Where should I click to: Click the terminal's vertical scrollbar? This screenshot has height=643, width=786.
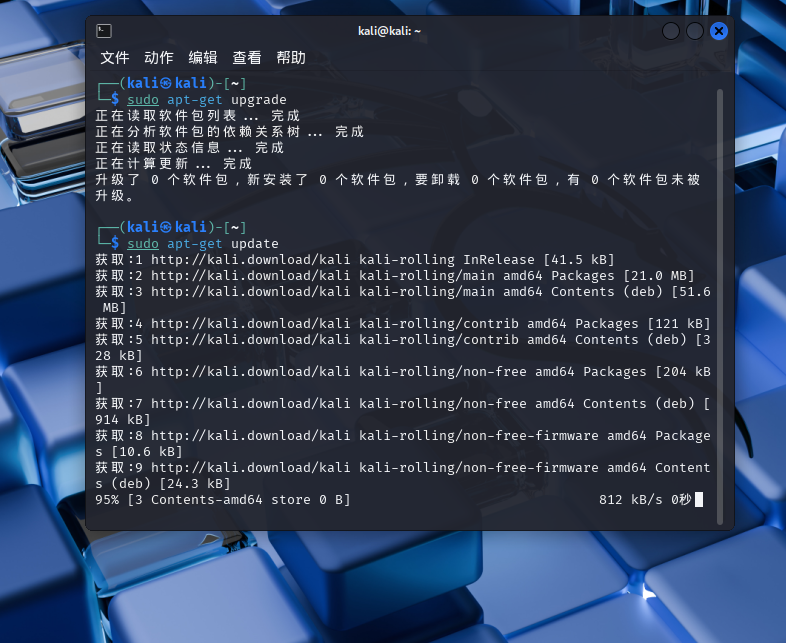tap(720, 300)
